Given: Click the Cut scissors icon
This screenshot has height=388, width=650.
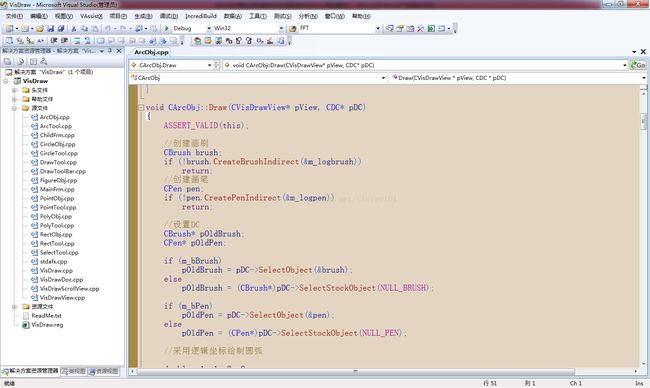Looking at the screenshot, I should (74, 29).
